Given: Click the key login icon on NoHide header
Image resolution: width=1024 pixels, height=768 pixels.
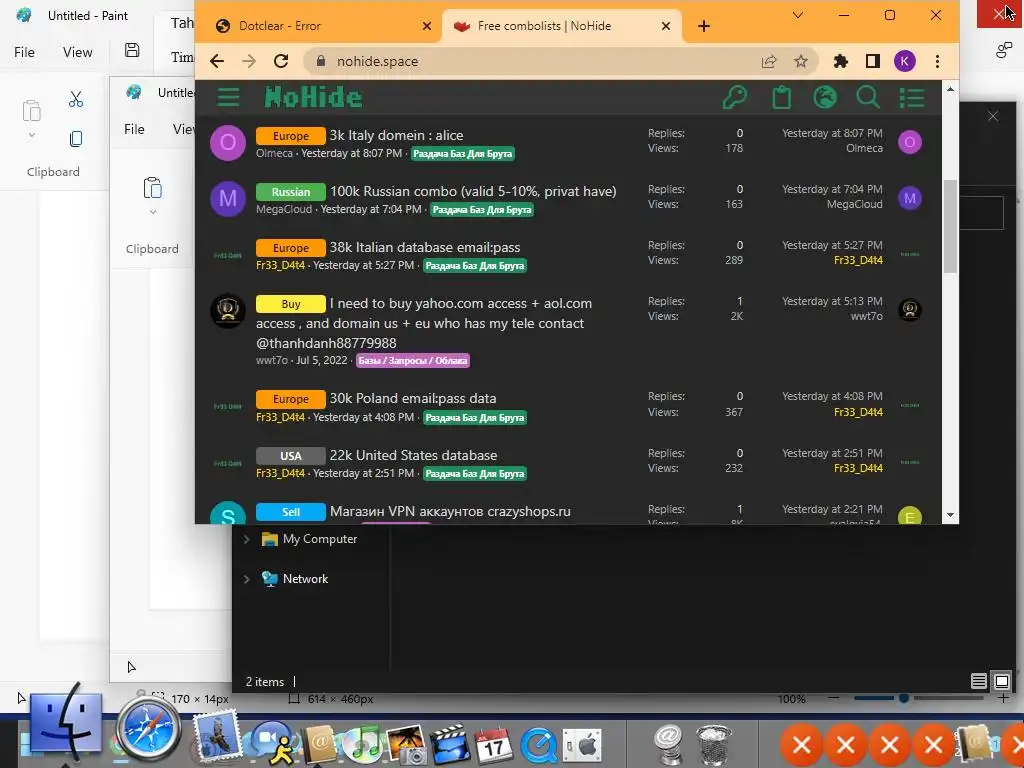Looking at the screenshot, I should [x=735, y=97].
